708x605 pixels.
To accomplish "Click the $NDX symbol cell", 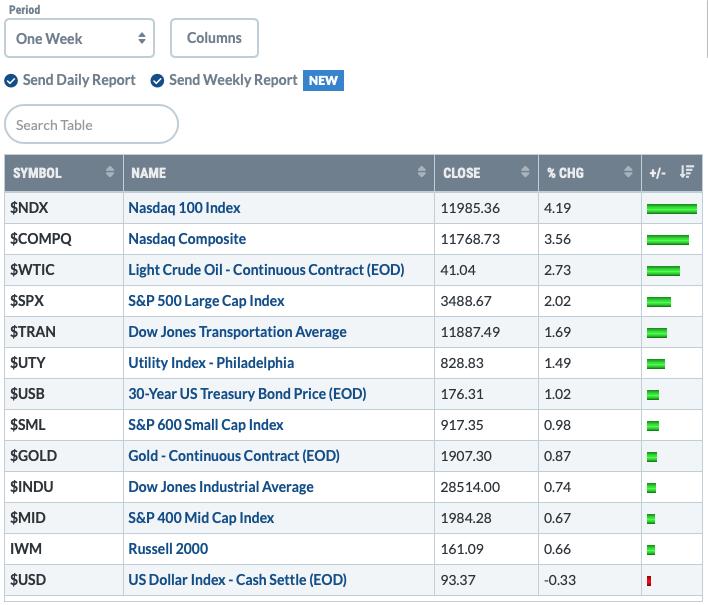I will (x=64, y=208).
